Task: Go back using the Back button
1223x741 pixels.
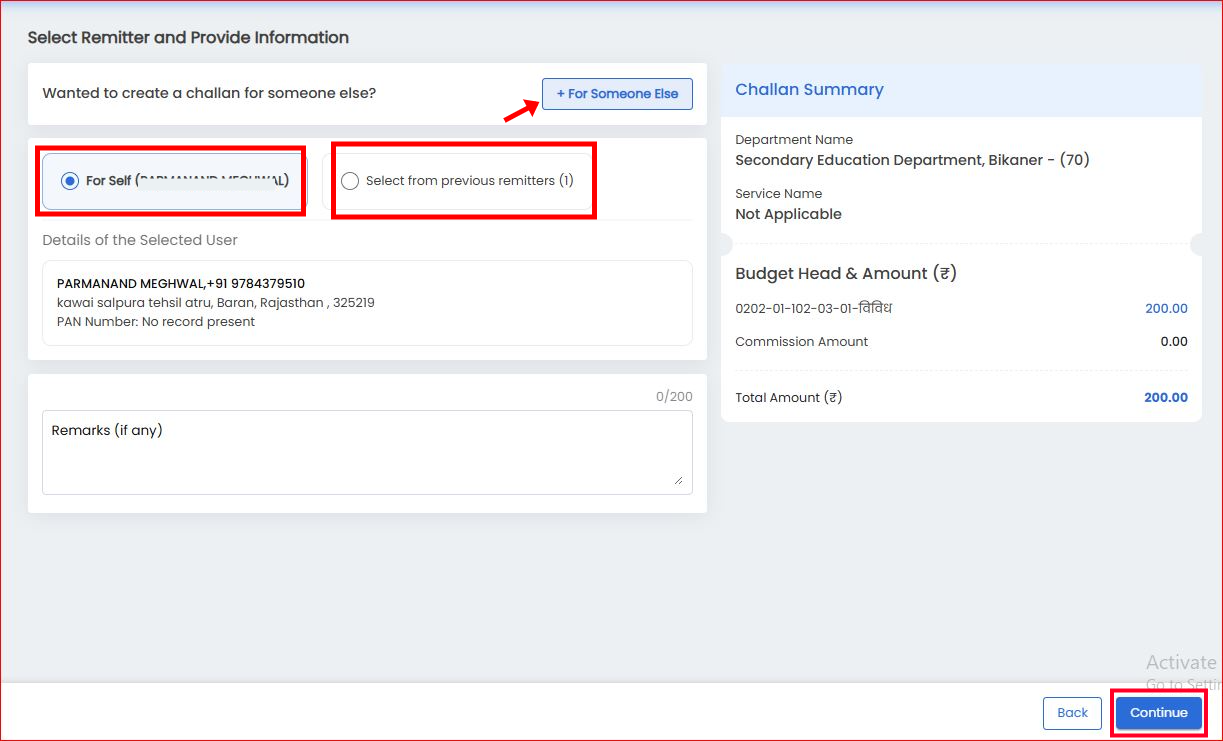Action: (1072, 713)
